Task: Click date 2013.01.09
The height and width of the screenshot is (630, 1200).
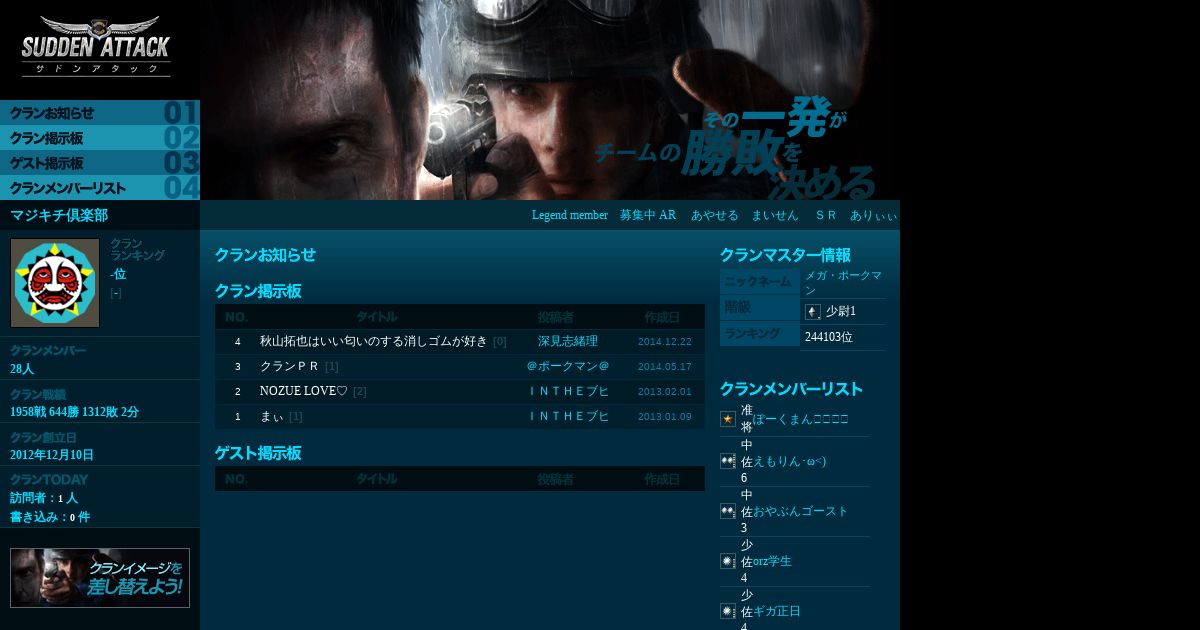Action: (665, 417)
